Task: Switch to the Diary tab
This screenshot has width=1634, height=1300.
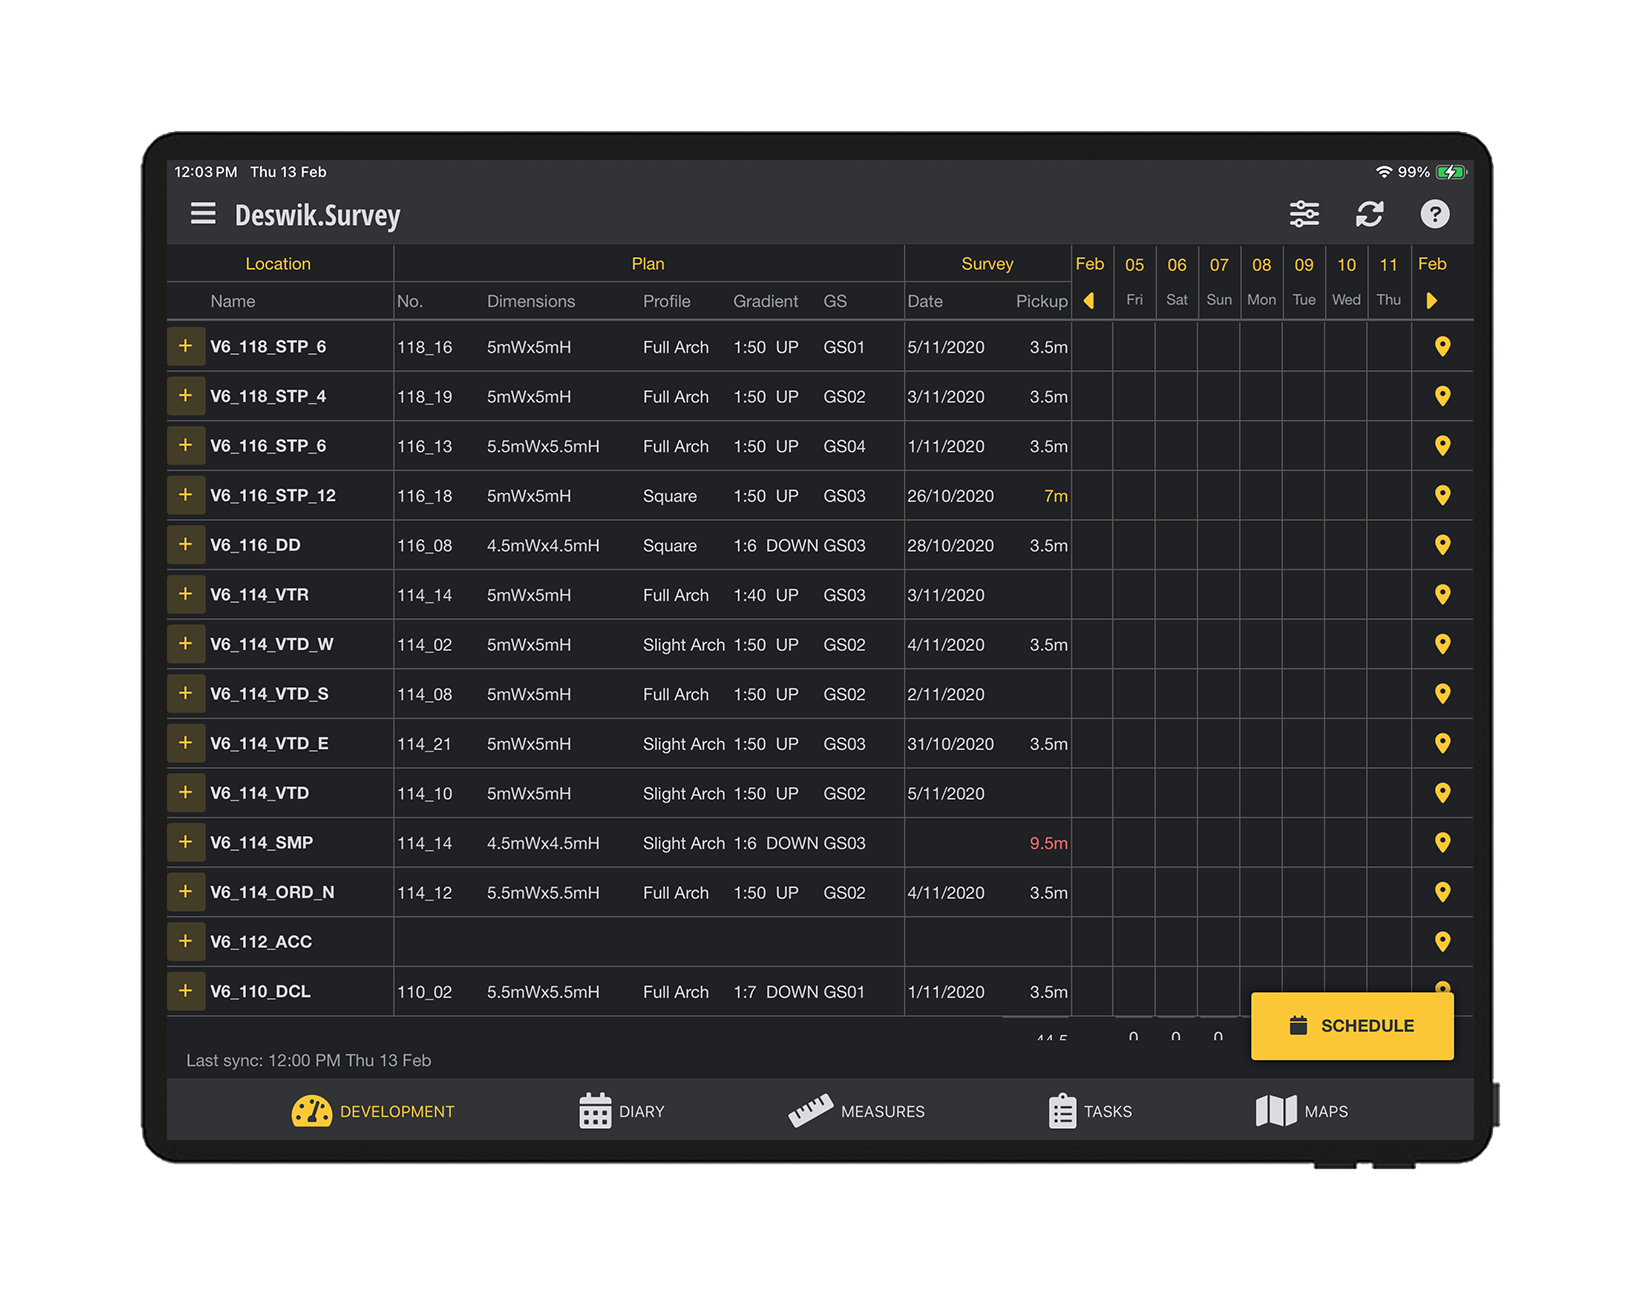Action: [x=622, y=1111]
